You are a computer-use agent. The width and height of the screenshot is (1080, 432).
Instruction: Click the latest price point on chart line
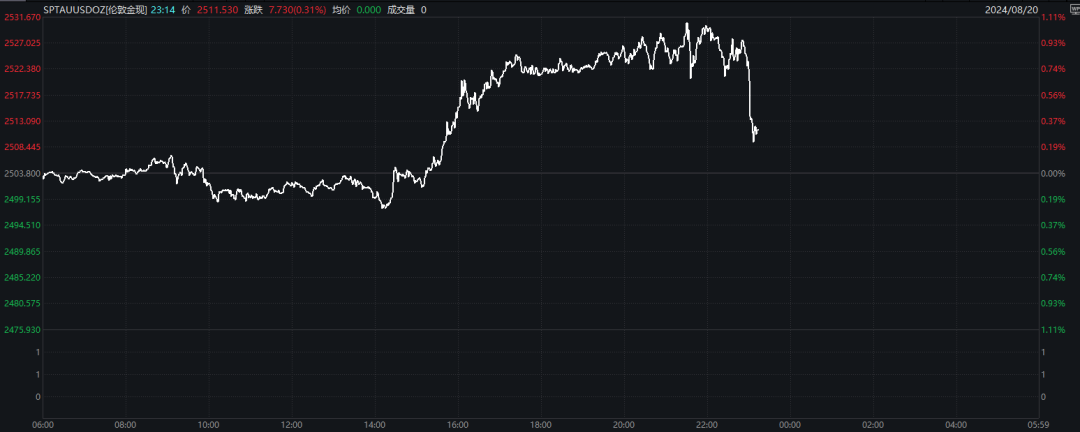click(757, 130)
